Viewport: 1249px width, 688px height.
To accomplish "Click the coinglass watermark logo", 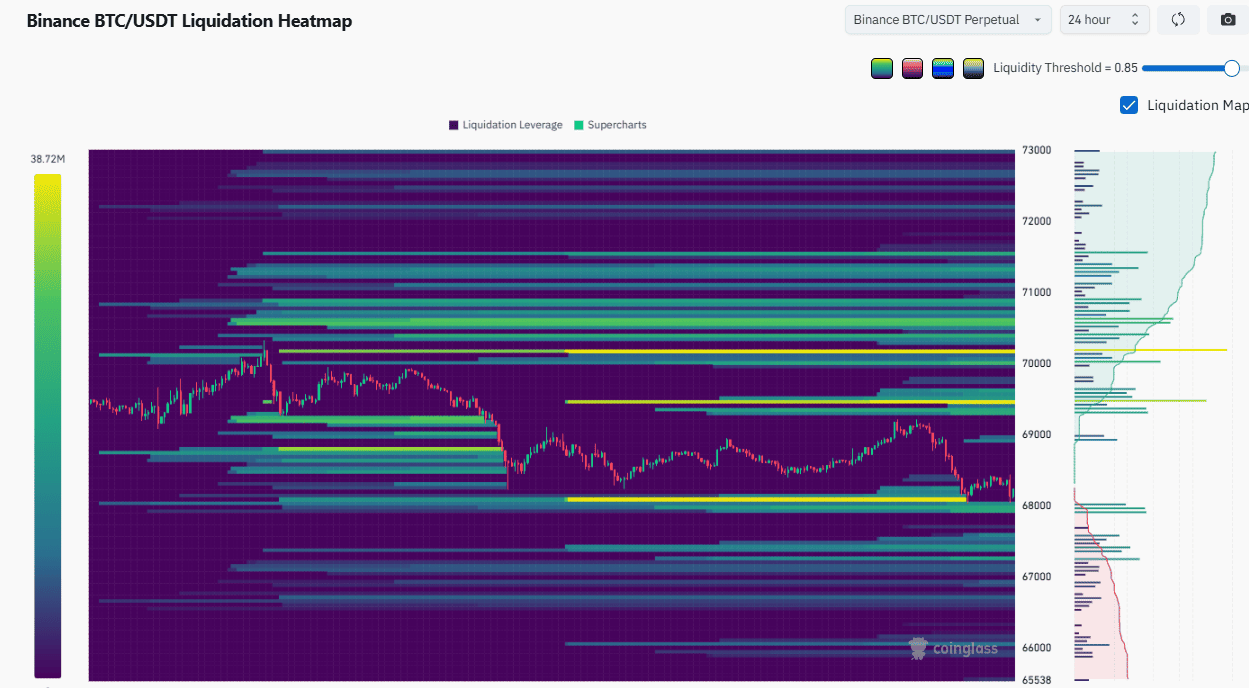I will [953, 649].
